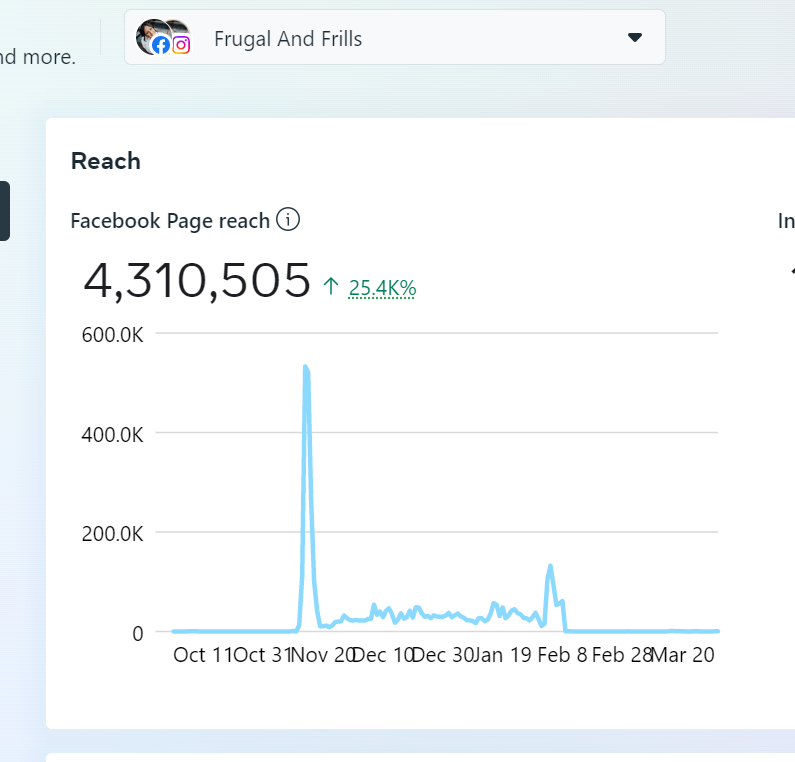Click the Nov 20 date axis label
795x762 pixels.
322,655
